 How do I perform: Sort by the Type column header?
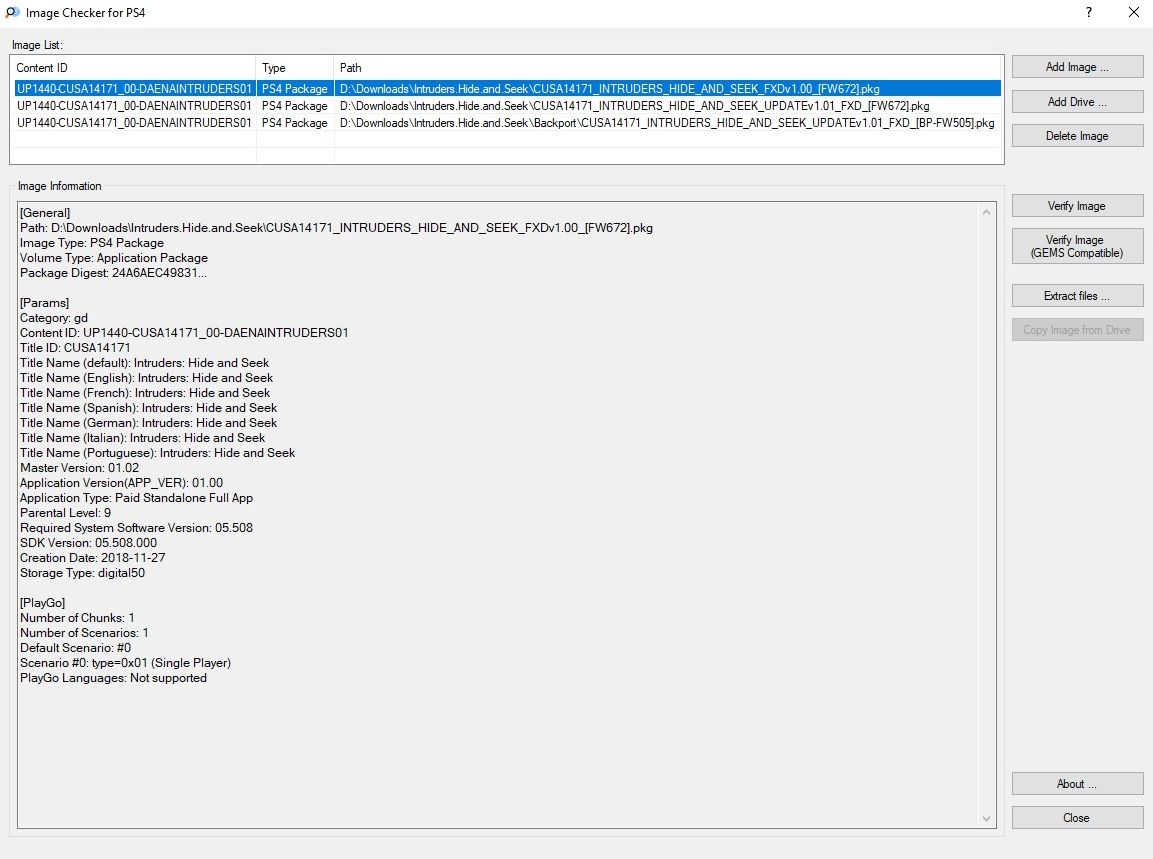pos(294,68)
